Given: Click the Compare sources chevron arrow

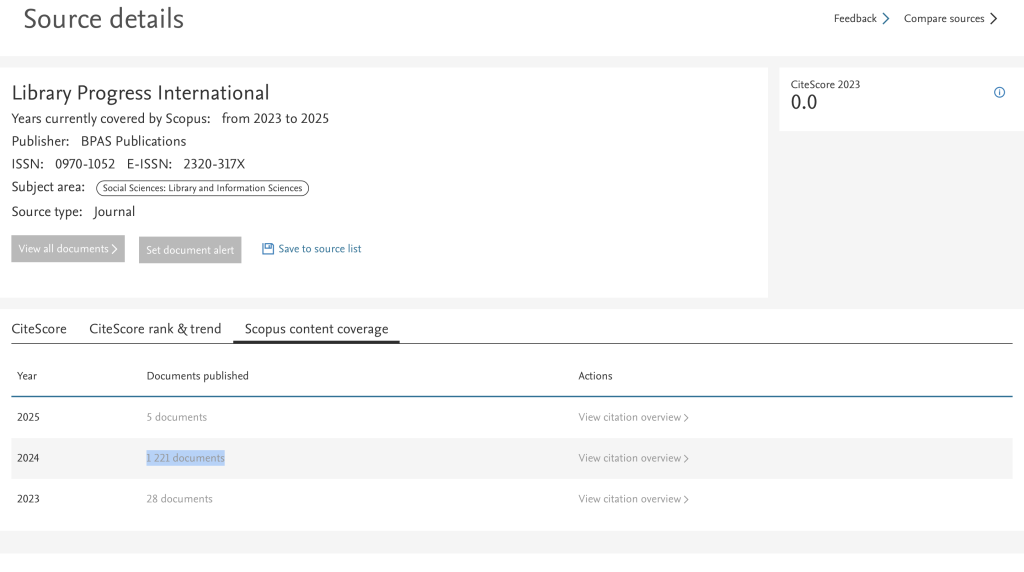Looking at the screenshot, I should [x=993, y=18].
